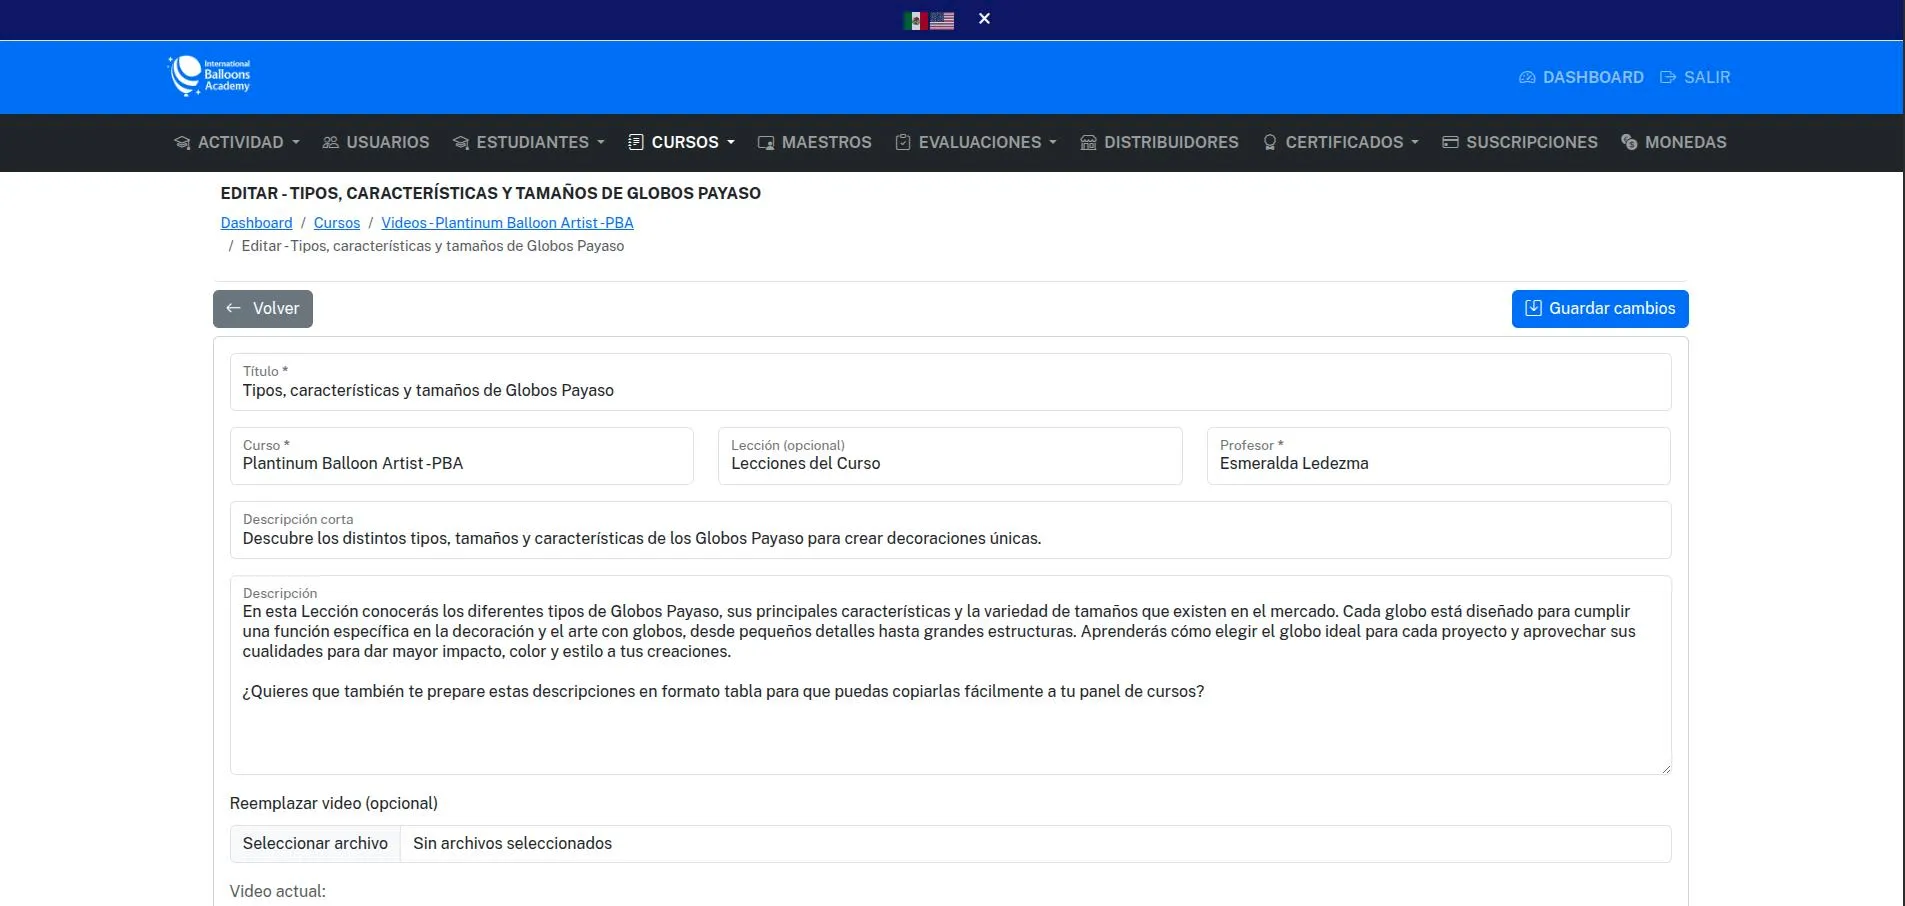Click the save icon inside Guardar cambios
The height and width of the screenshot is (906, 1905).
click(1533, 308)
